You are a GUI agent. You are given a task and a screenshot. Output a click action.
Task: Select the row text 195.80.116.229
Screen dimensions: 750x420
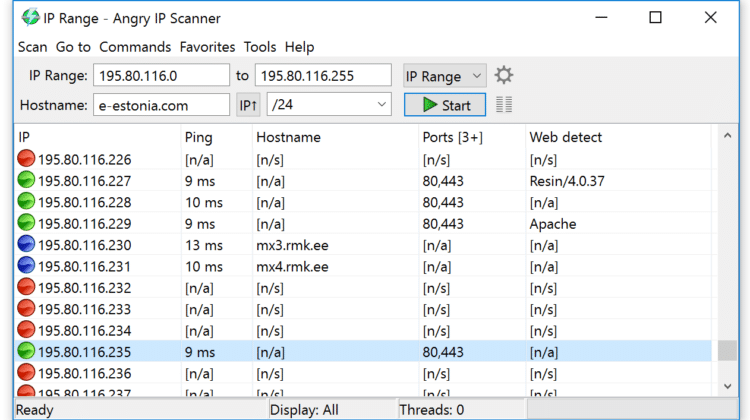point(85,224)
